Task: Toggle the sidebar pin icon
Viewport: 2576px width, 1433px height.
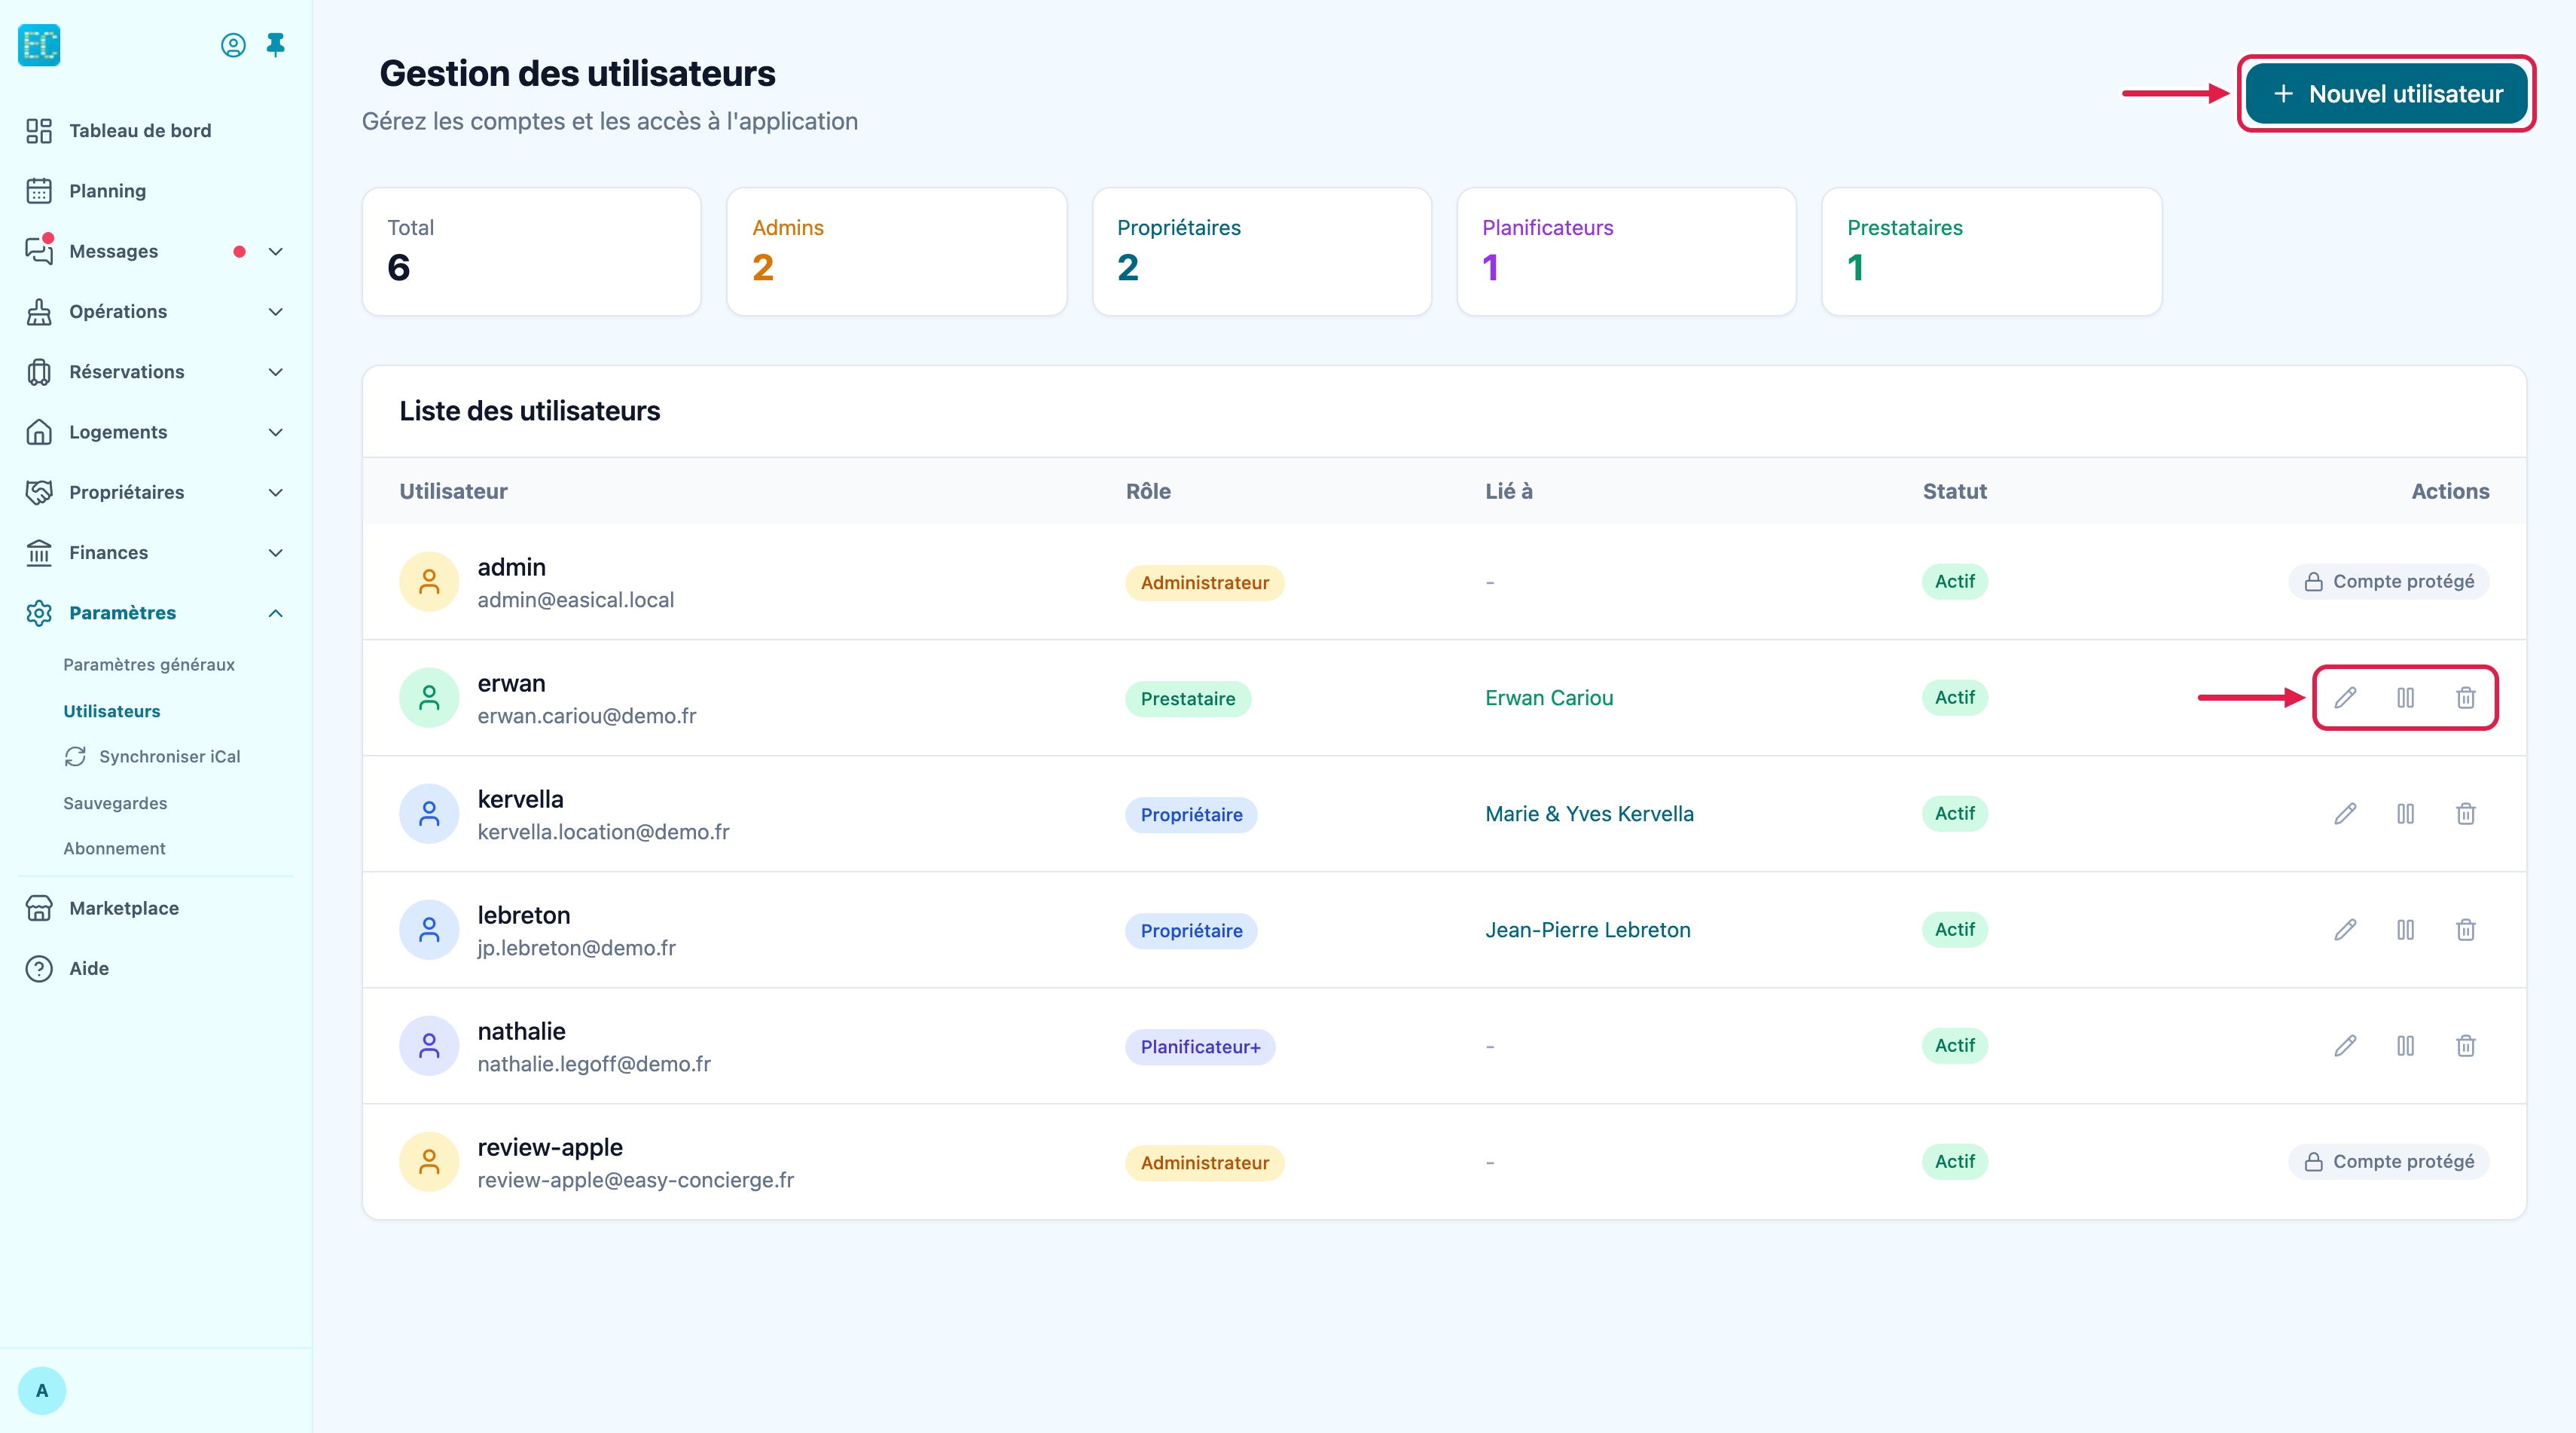Action: (x=276, y=45)
